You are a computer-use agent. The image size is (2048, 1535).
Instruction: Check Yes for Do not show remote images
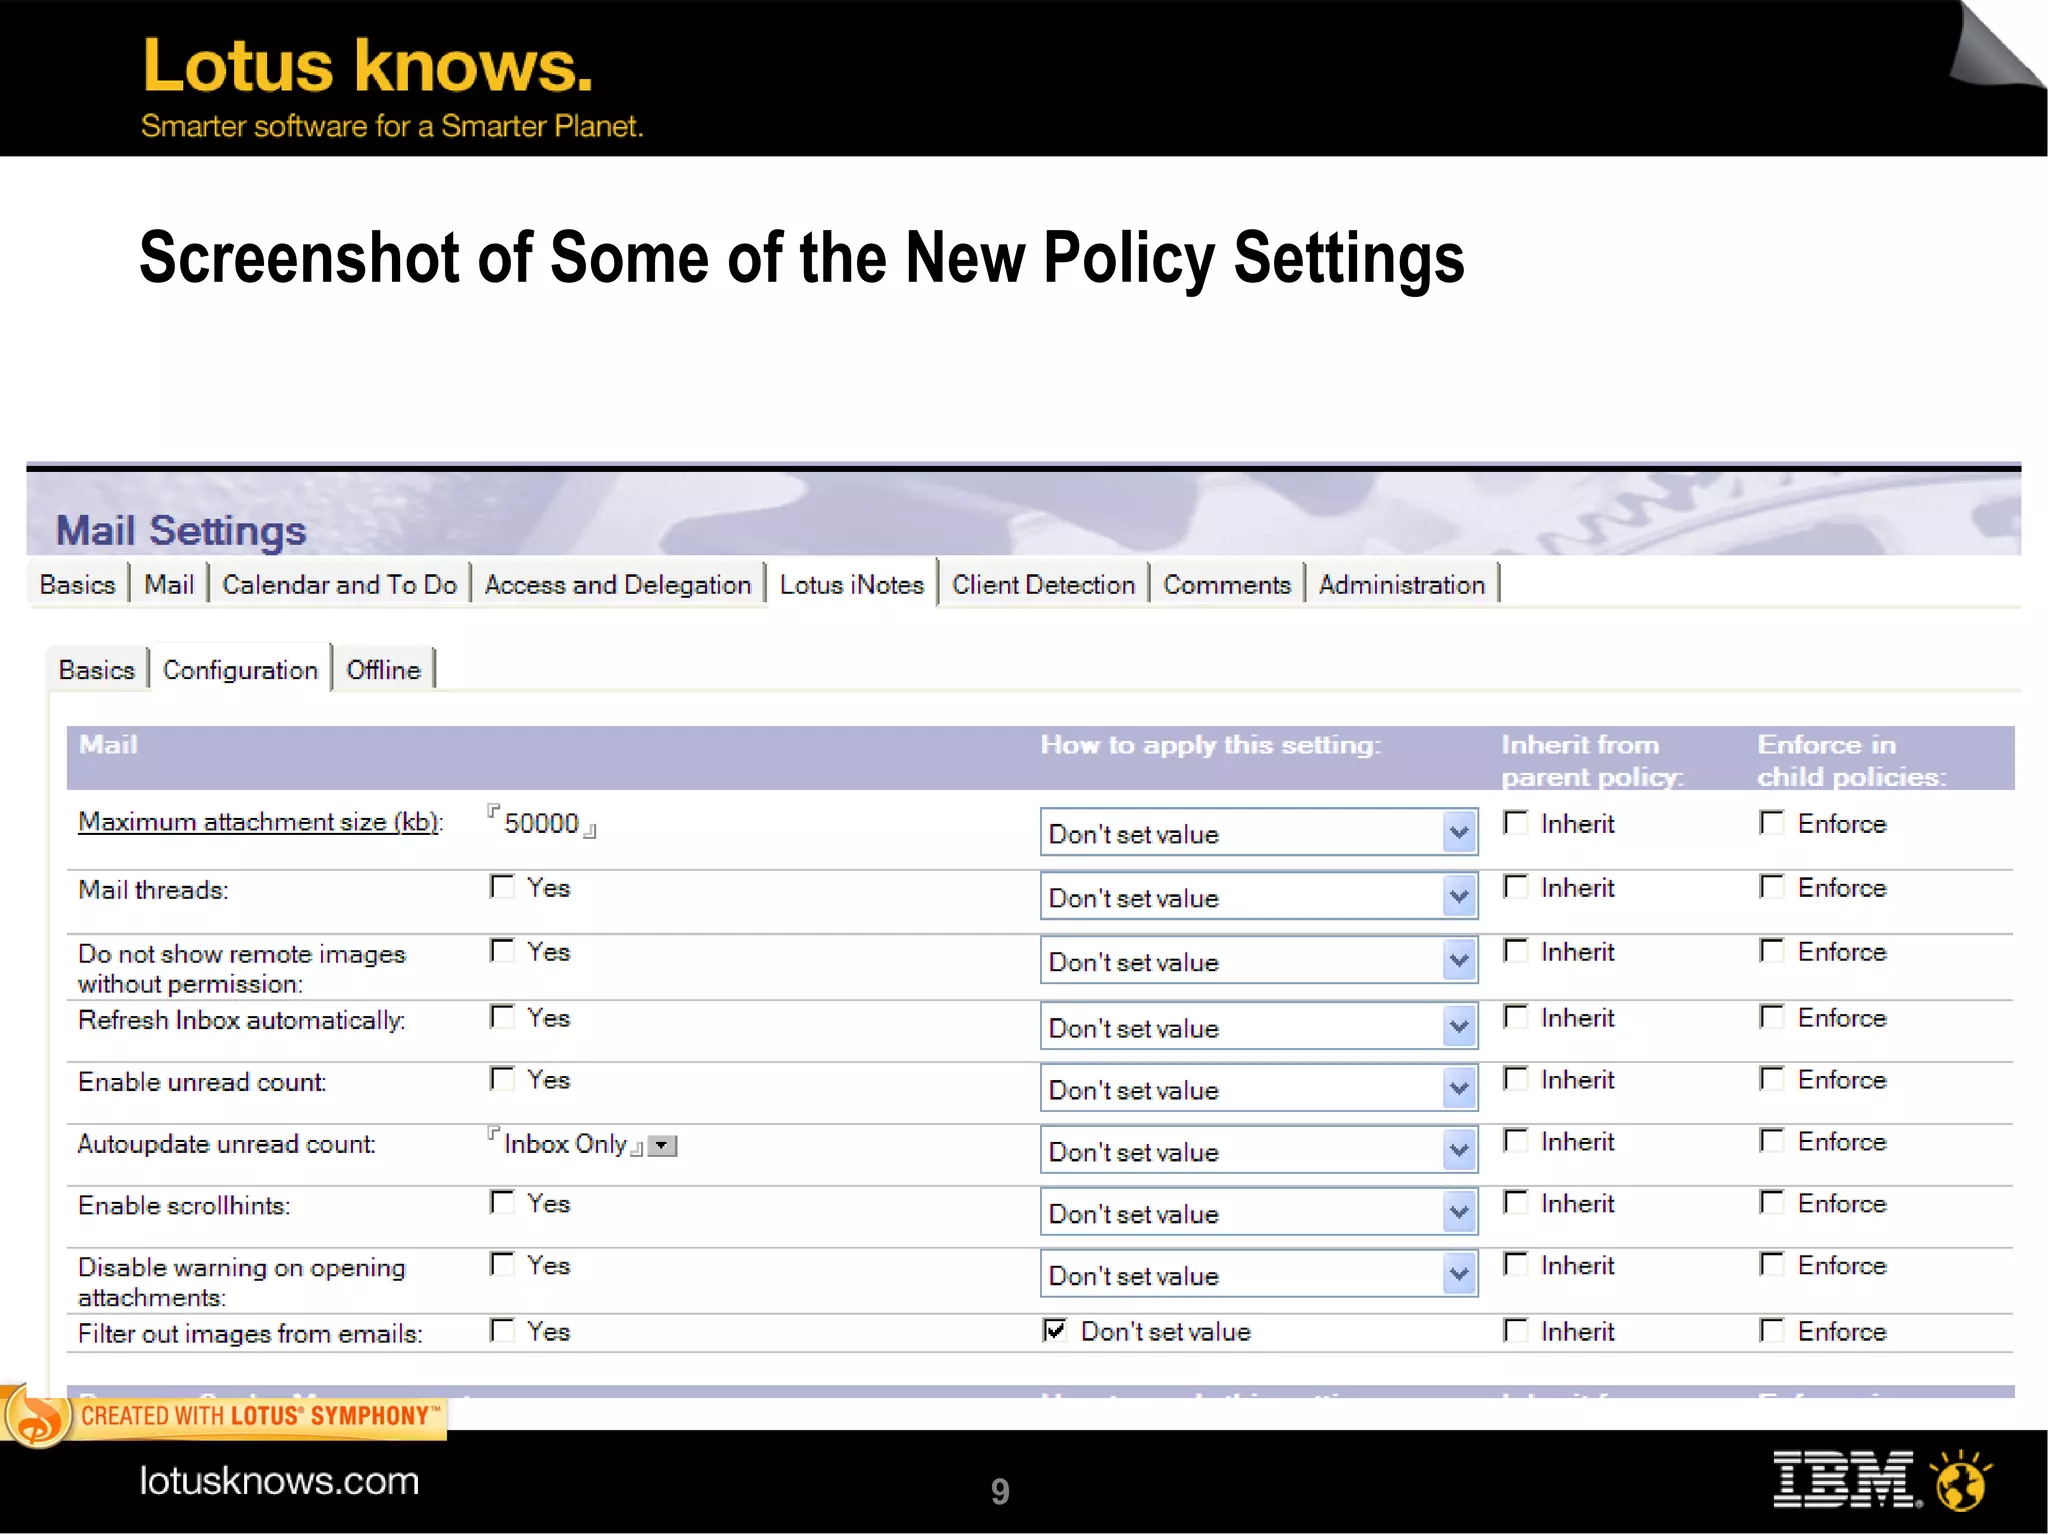click(502, 951)
